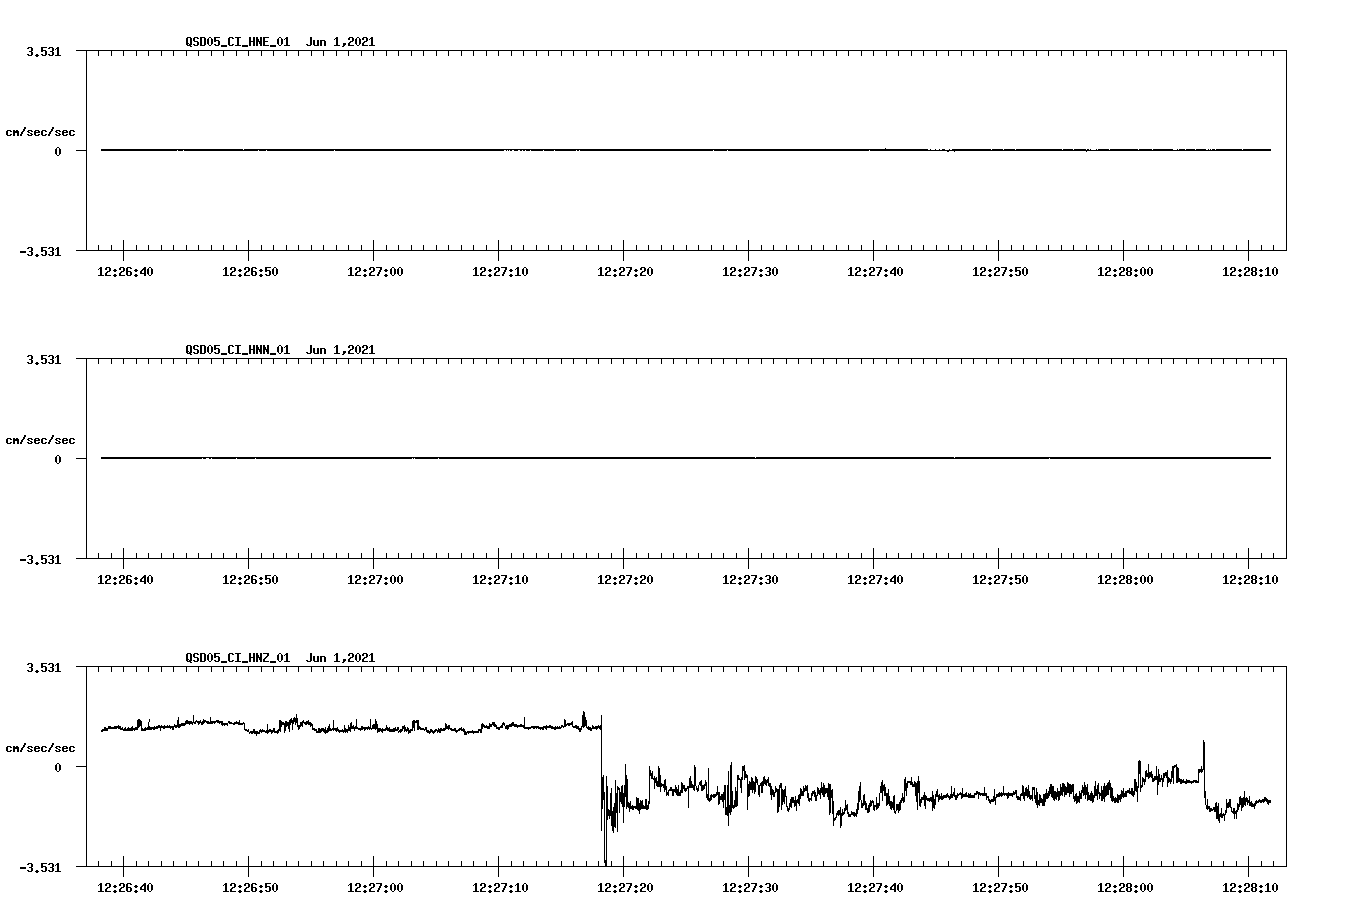Viewport: 1358px width, 924px height.
Task: Click 12:27:00 label on HNE plot axis
Action: pyautogui.click(x=375, y=272)
